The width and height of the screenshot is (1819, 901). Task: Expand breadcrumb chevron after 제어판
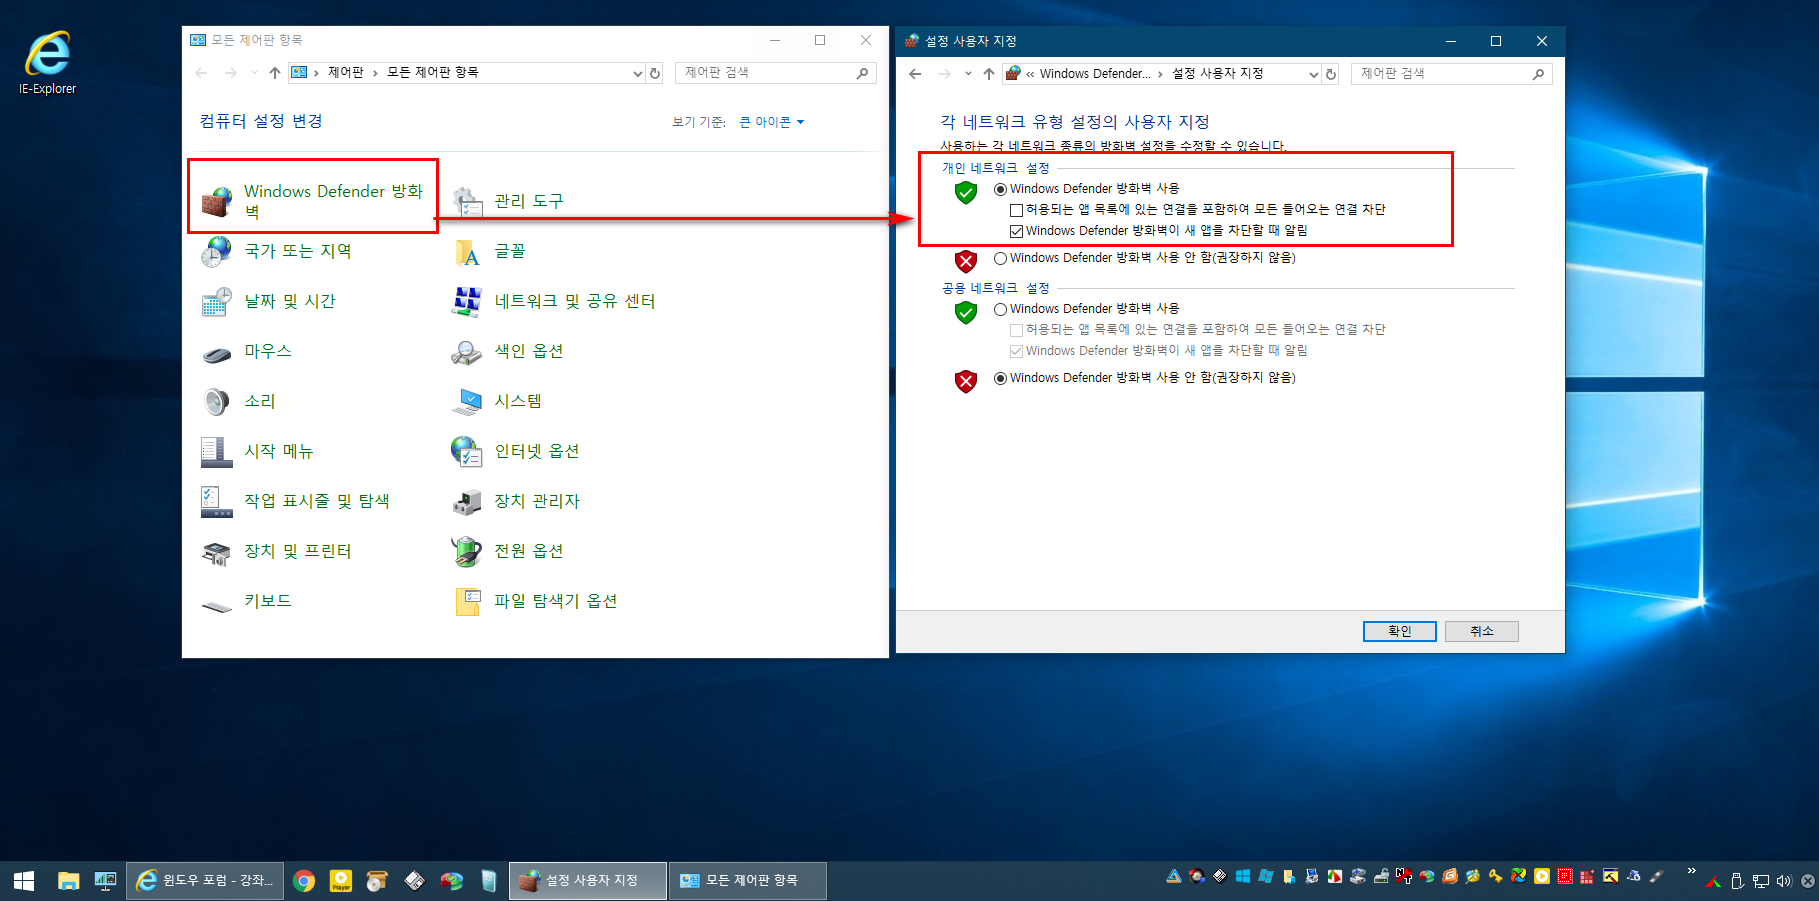pos(375,73)
